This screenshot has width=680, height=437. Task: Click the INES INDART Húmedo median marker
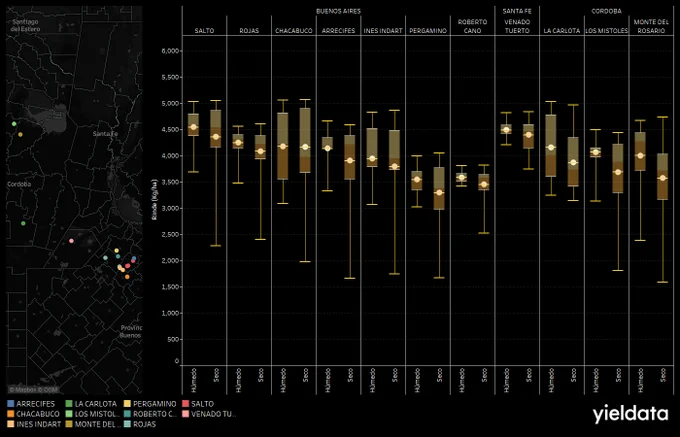click(x=372, y=159)
